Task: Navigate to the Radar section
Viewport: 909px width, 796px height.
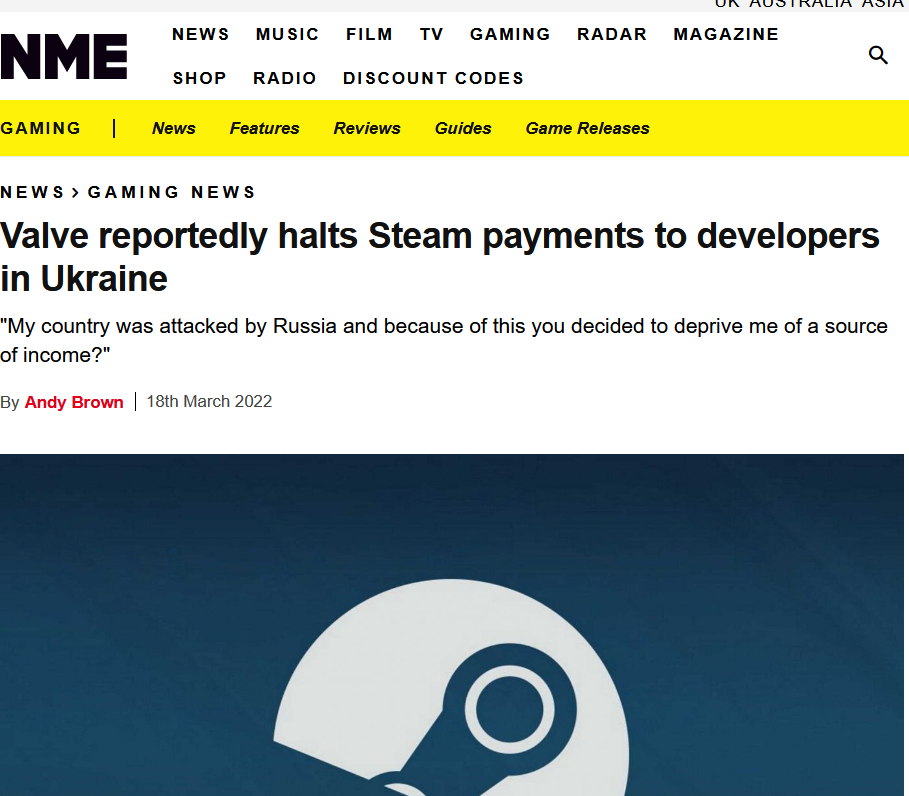Action: click(x=611, y=34)
